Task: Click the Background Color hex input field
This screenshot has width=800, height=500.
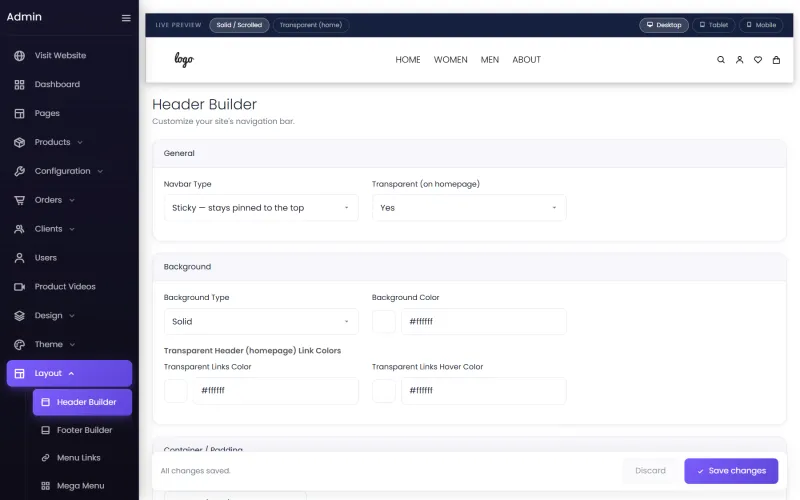Action: 484,321
